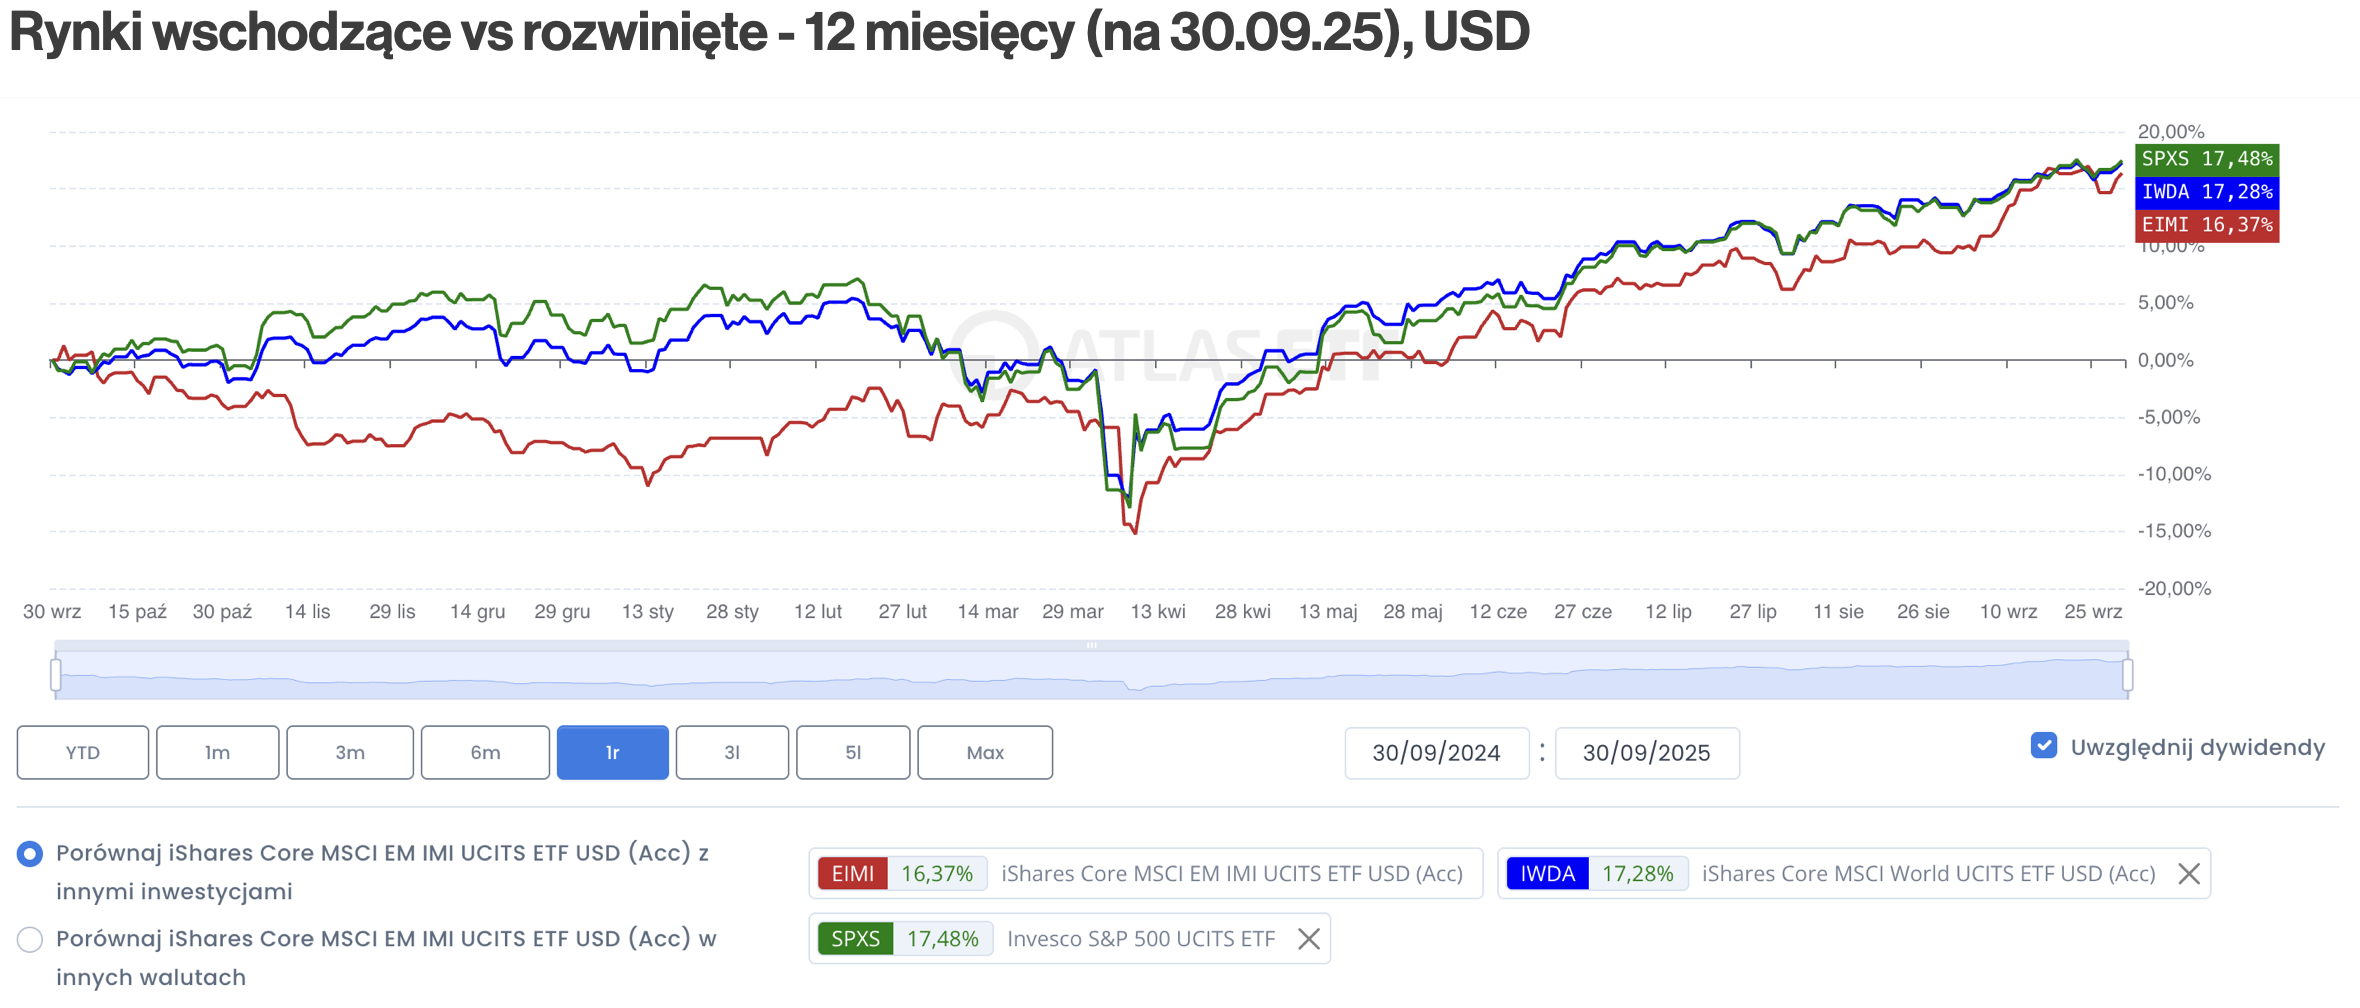Switch chart range to 1m
The width and height of the screenshot is (2360, 1008).
[x=217, y=753]
